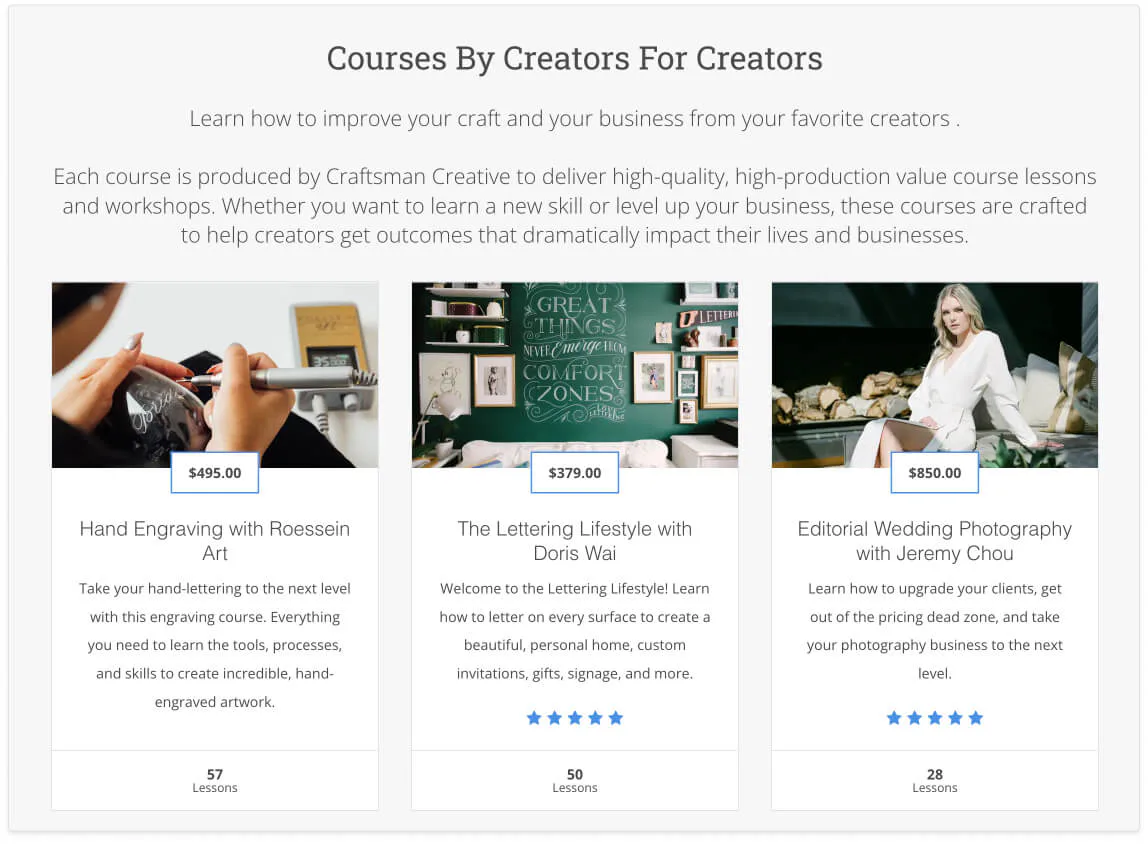The width and height of the screenshot is (1148, 844).
Task: Select the $379.00 price tag
Action: (575, 473)
